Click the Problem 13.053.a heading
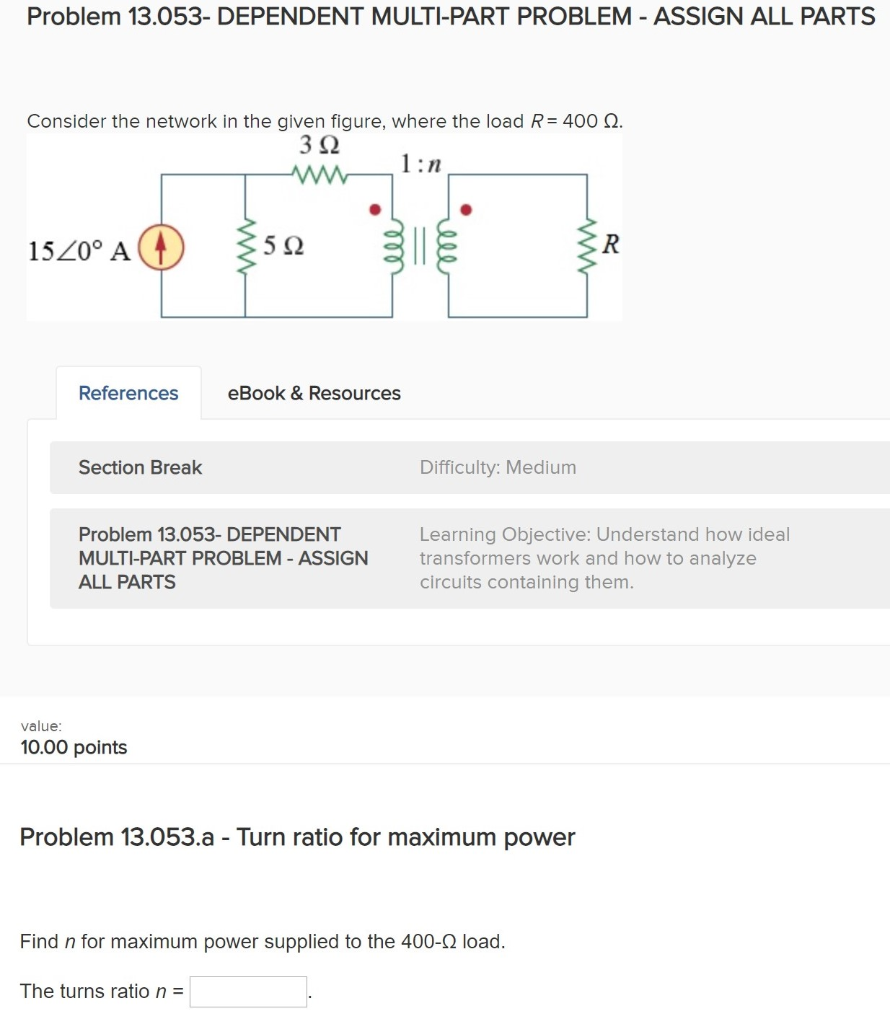 (297, 837)
